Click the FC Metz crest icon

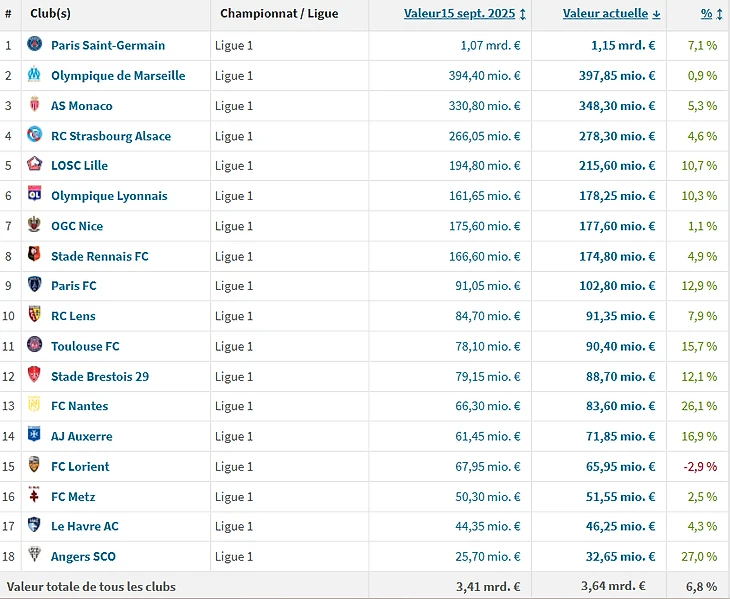click(35, 496)
